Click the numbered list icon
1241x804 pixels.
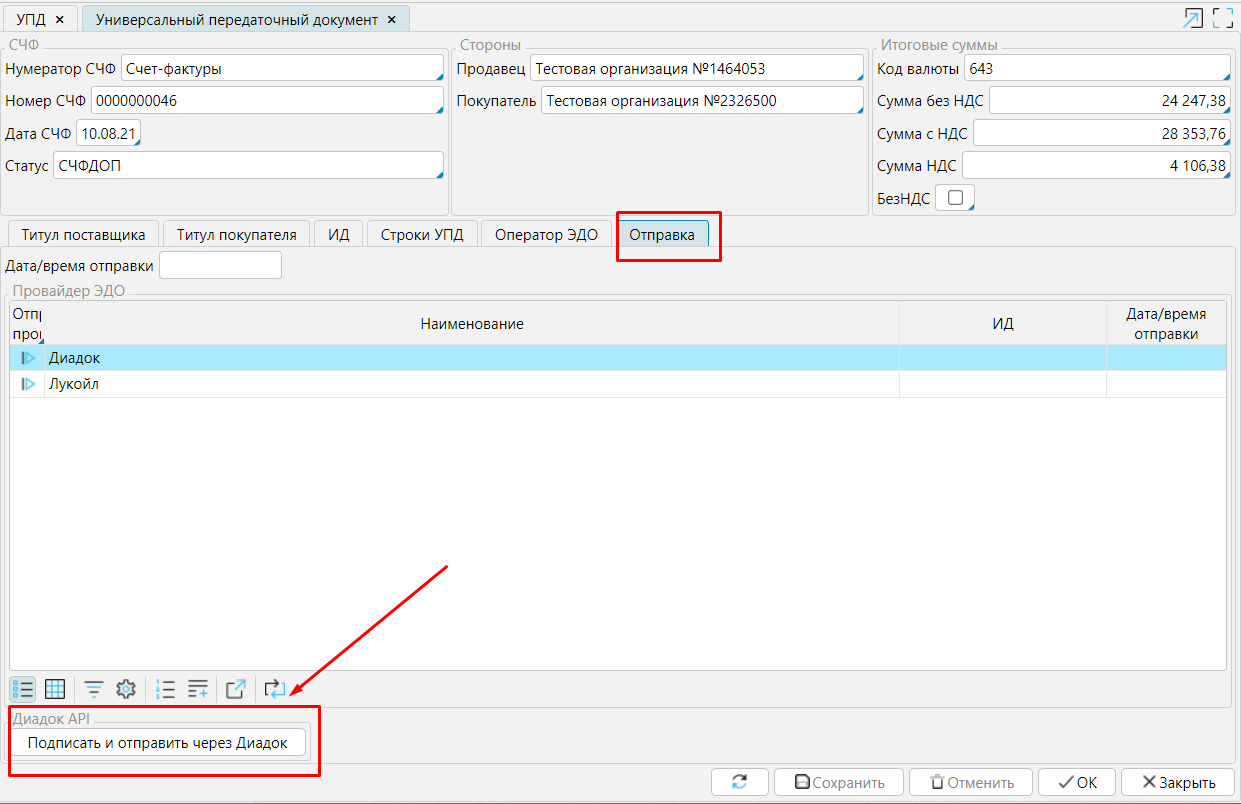point(166,689)
